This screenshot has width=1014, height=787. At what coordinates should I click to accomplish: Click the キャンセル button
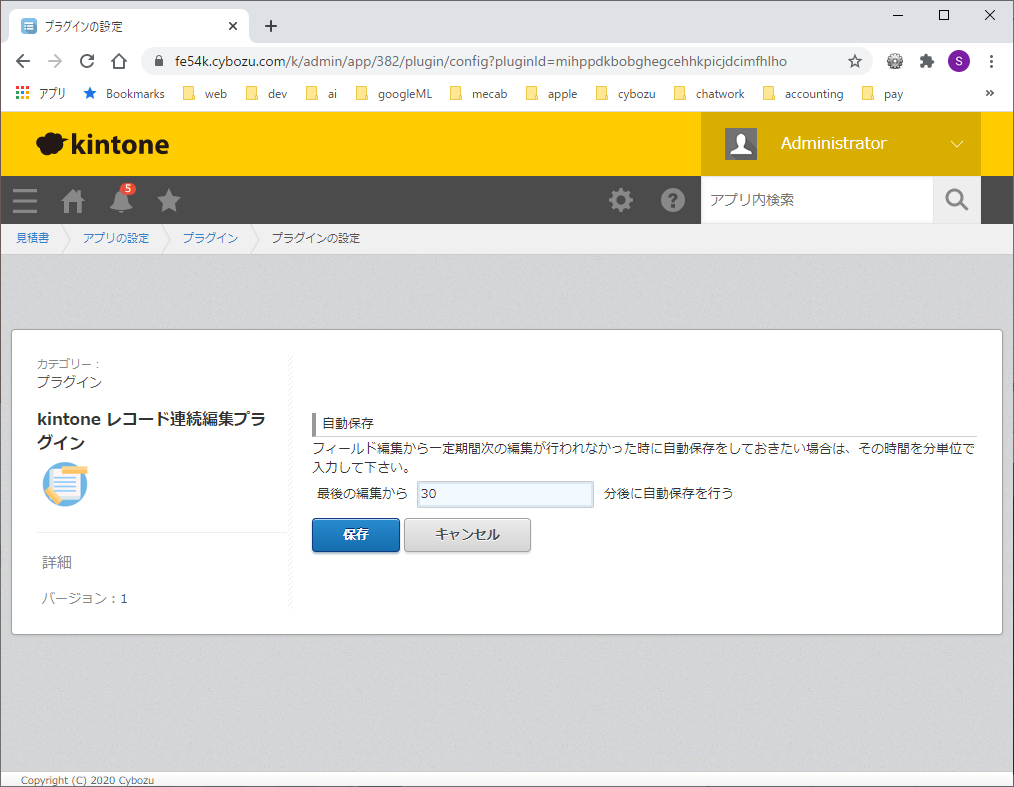tap(468, 535)
